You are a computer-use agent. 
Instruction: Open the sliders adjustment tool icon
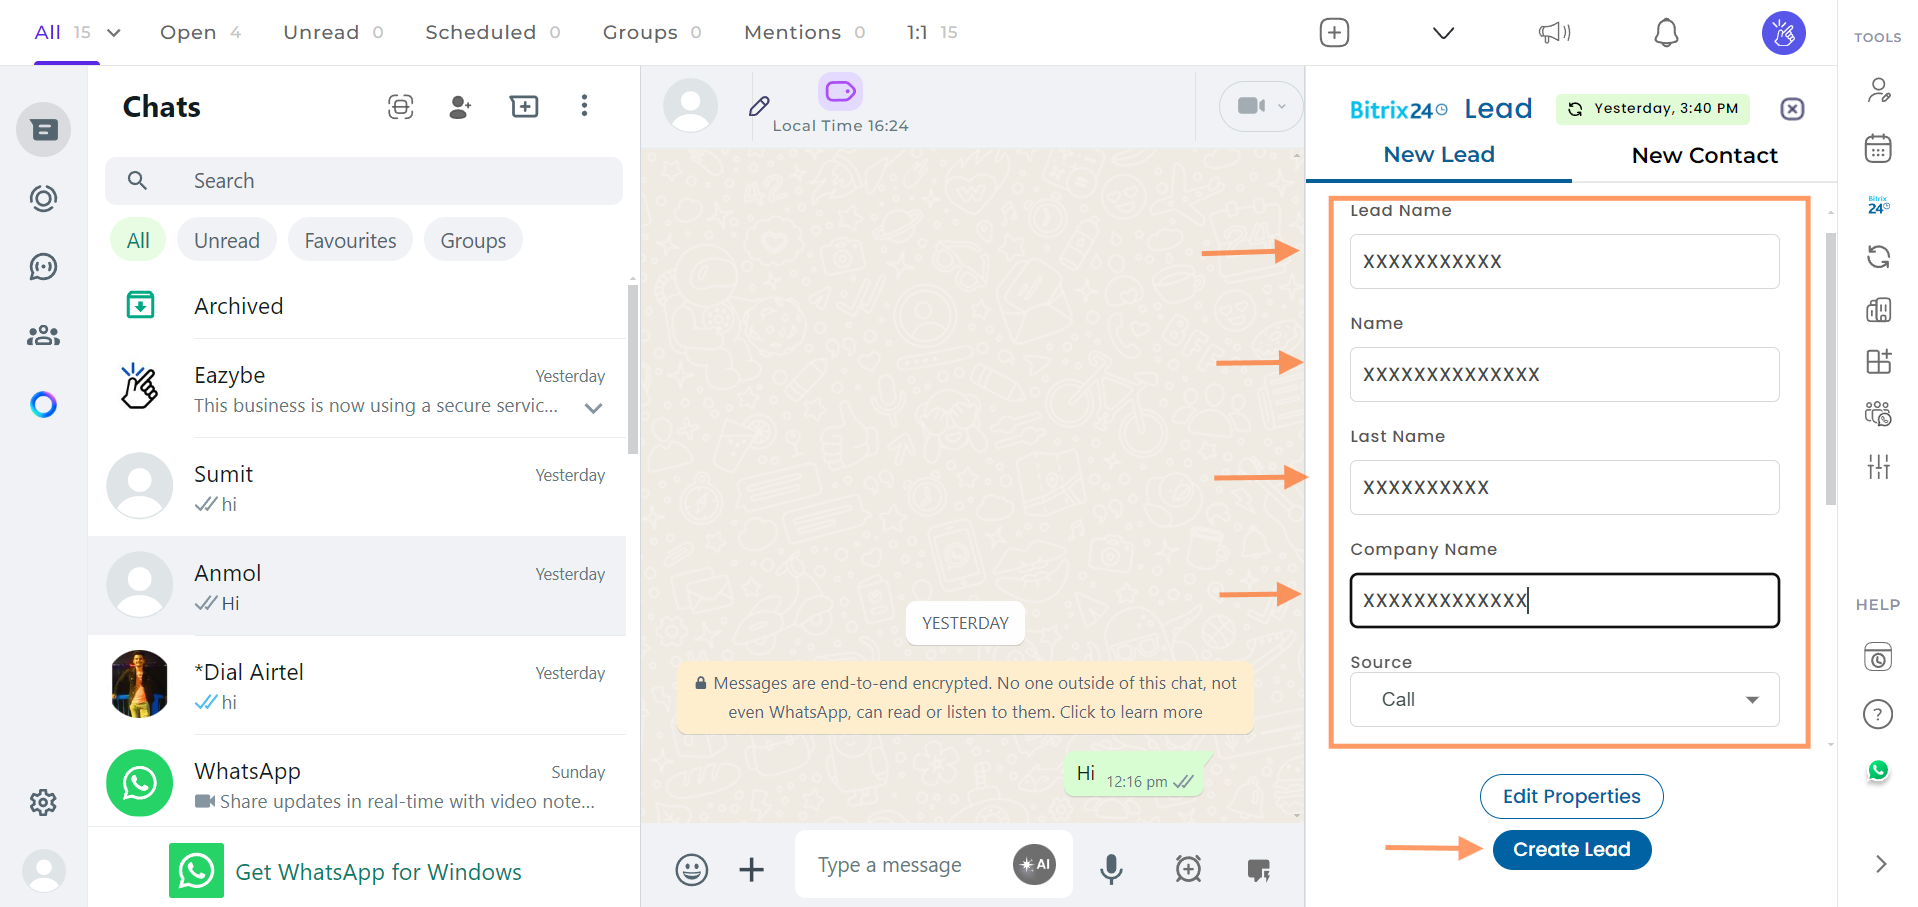click(x=1878, y=466)
